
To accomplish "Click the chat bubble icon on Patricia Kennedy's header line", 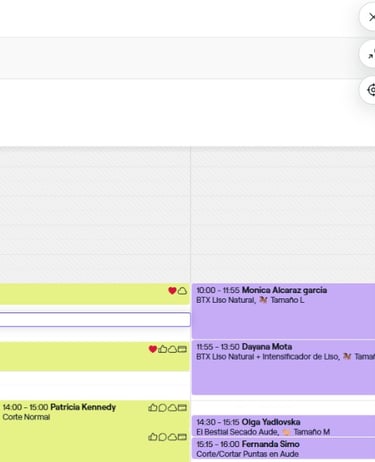I will pos(162,408).
